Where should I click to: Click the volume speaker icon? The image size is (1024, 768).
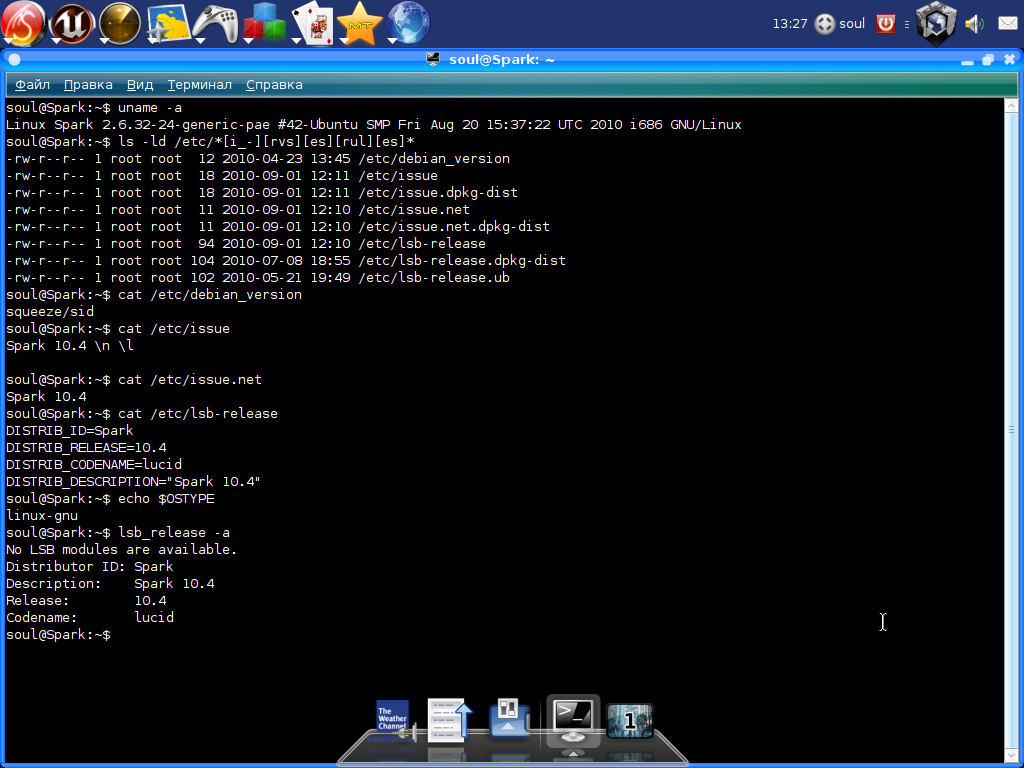974,24
